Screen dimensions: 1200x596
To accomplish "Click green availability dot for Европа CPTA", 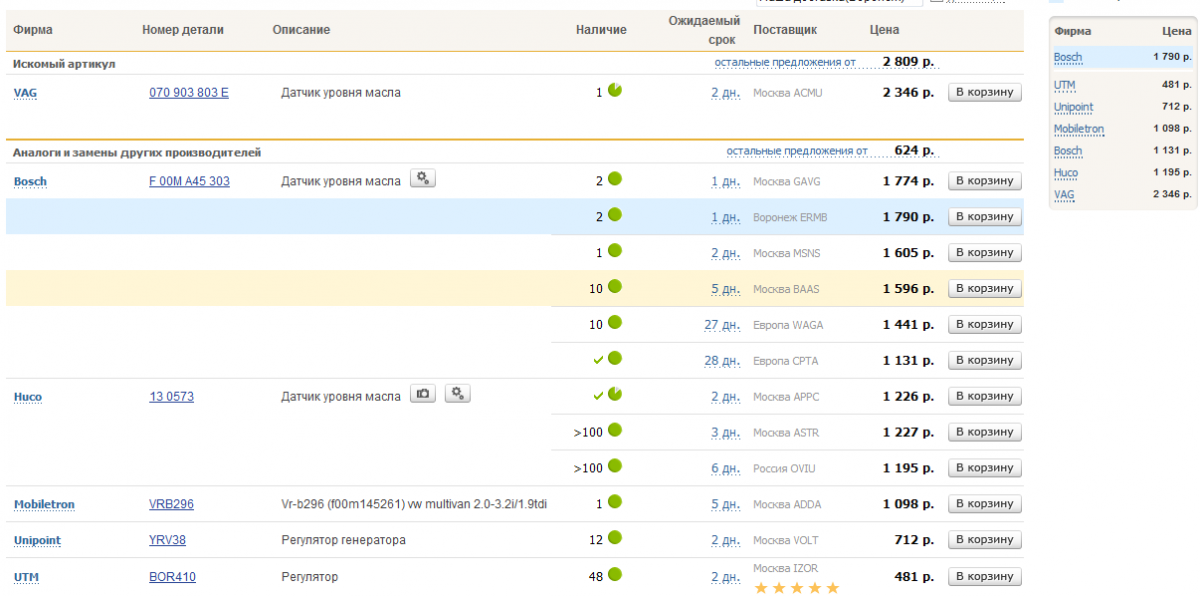I will [x=615, y=359].
